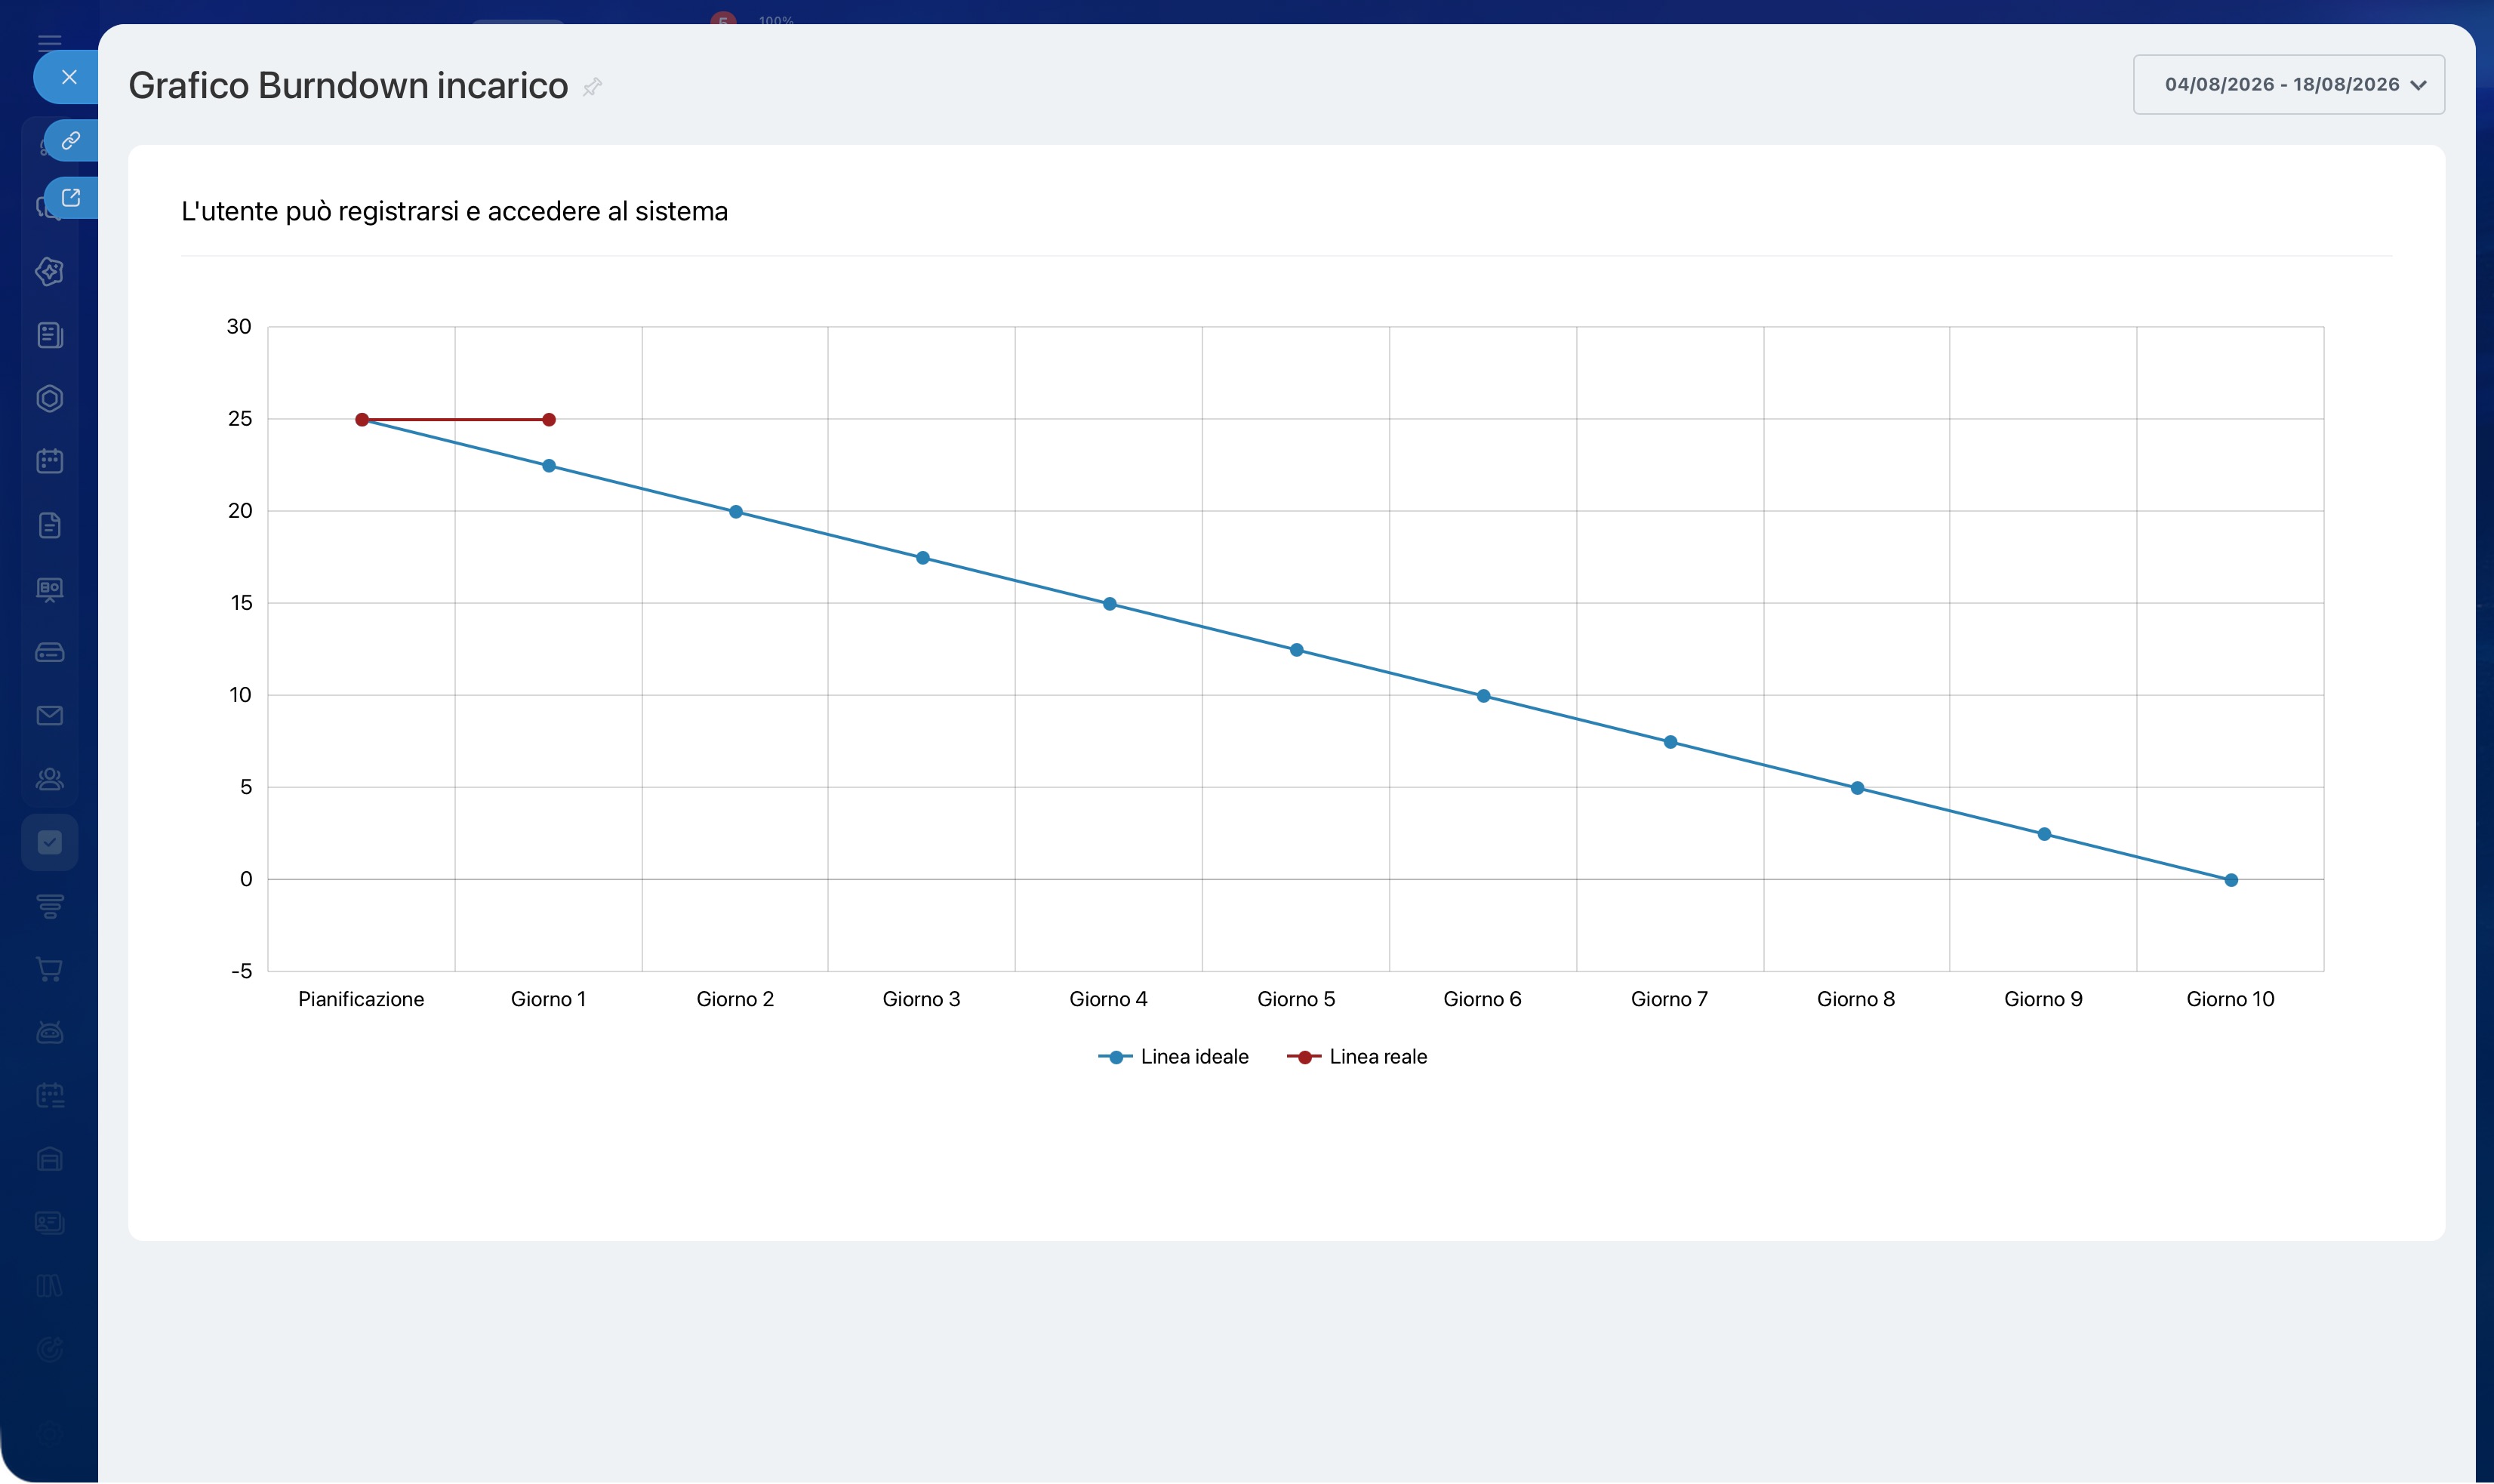
Task: Pin the Grafico Burndown incarico page
Action: tap(592, 87)
